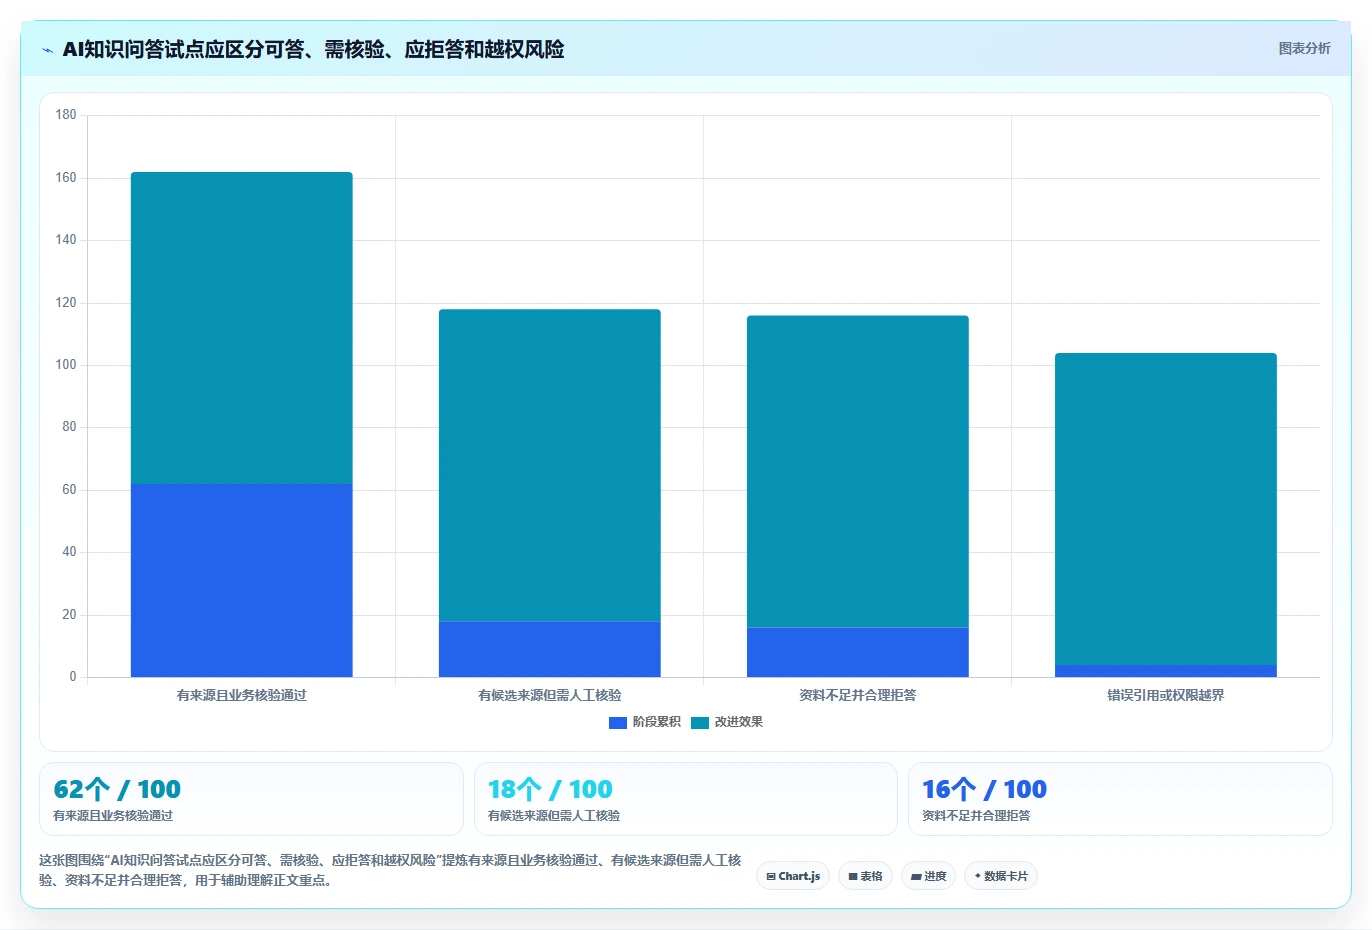Screen dimensions: 1372x930
Task: Click 资料不足并合理拒答 caption in third stat card
Action: click(976, 816)
